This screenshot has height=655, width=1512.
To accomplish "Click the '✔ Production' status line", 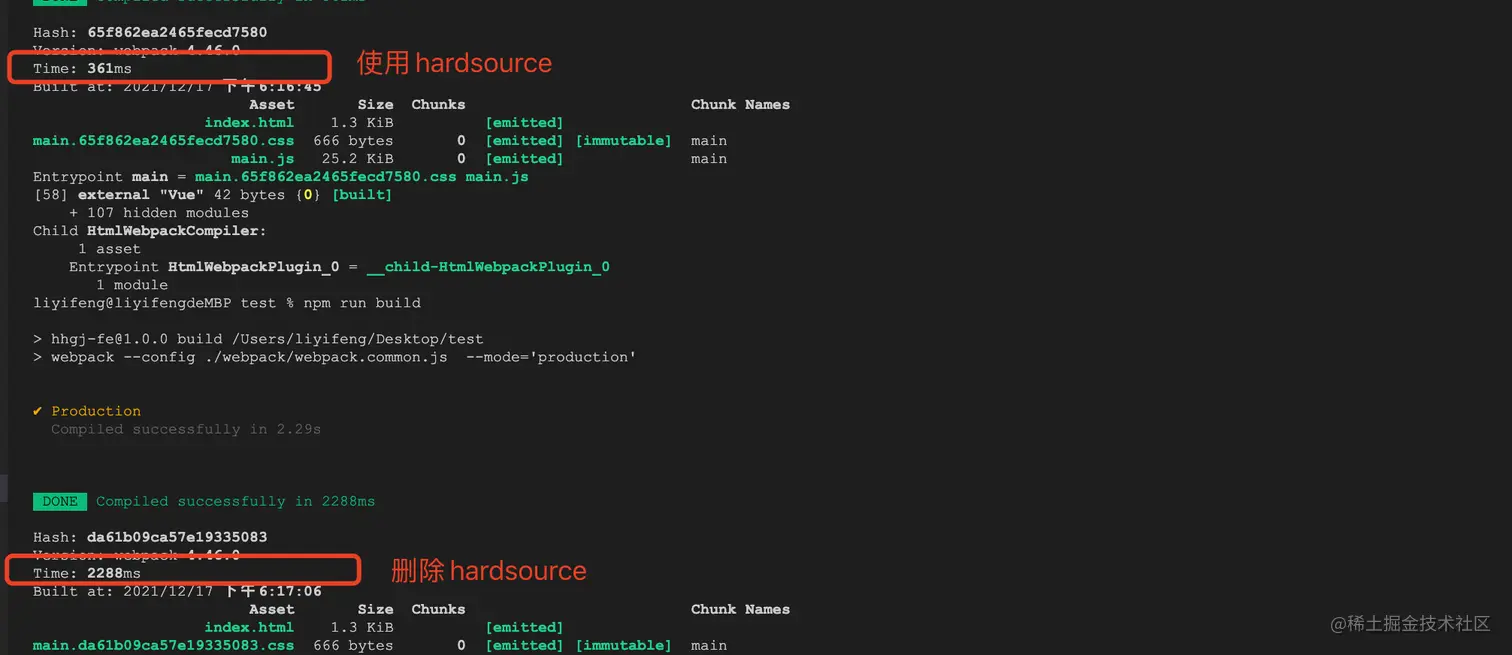I will point(87,410).
